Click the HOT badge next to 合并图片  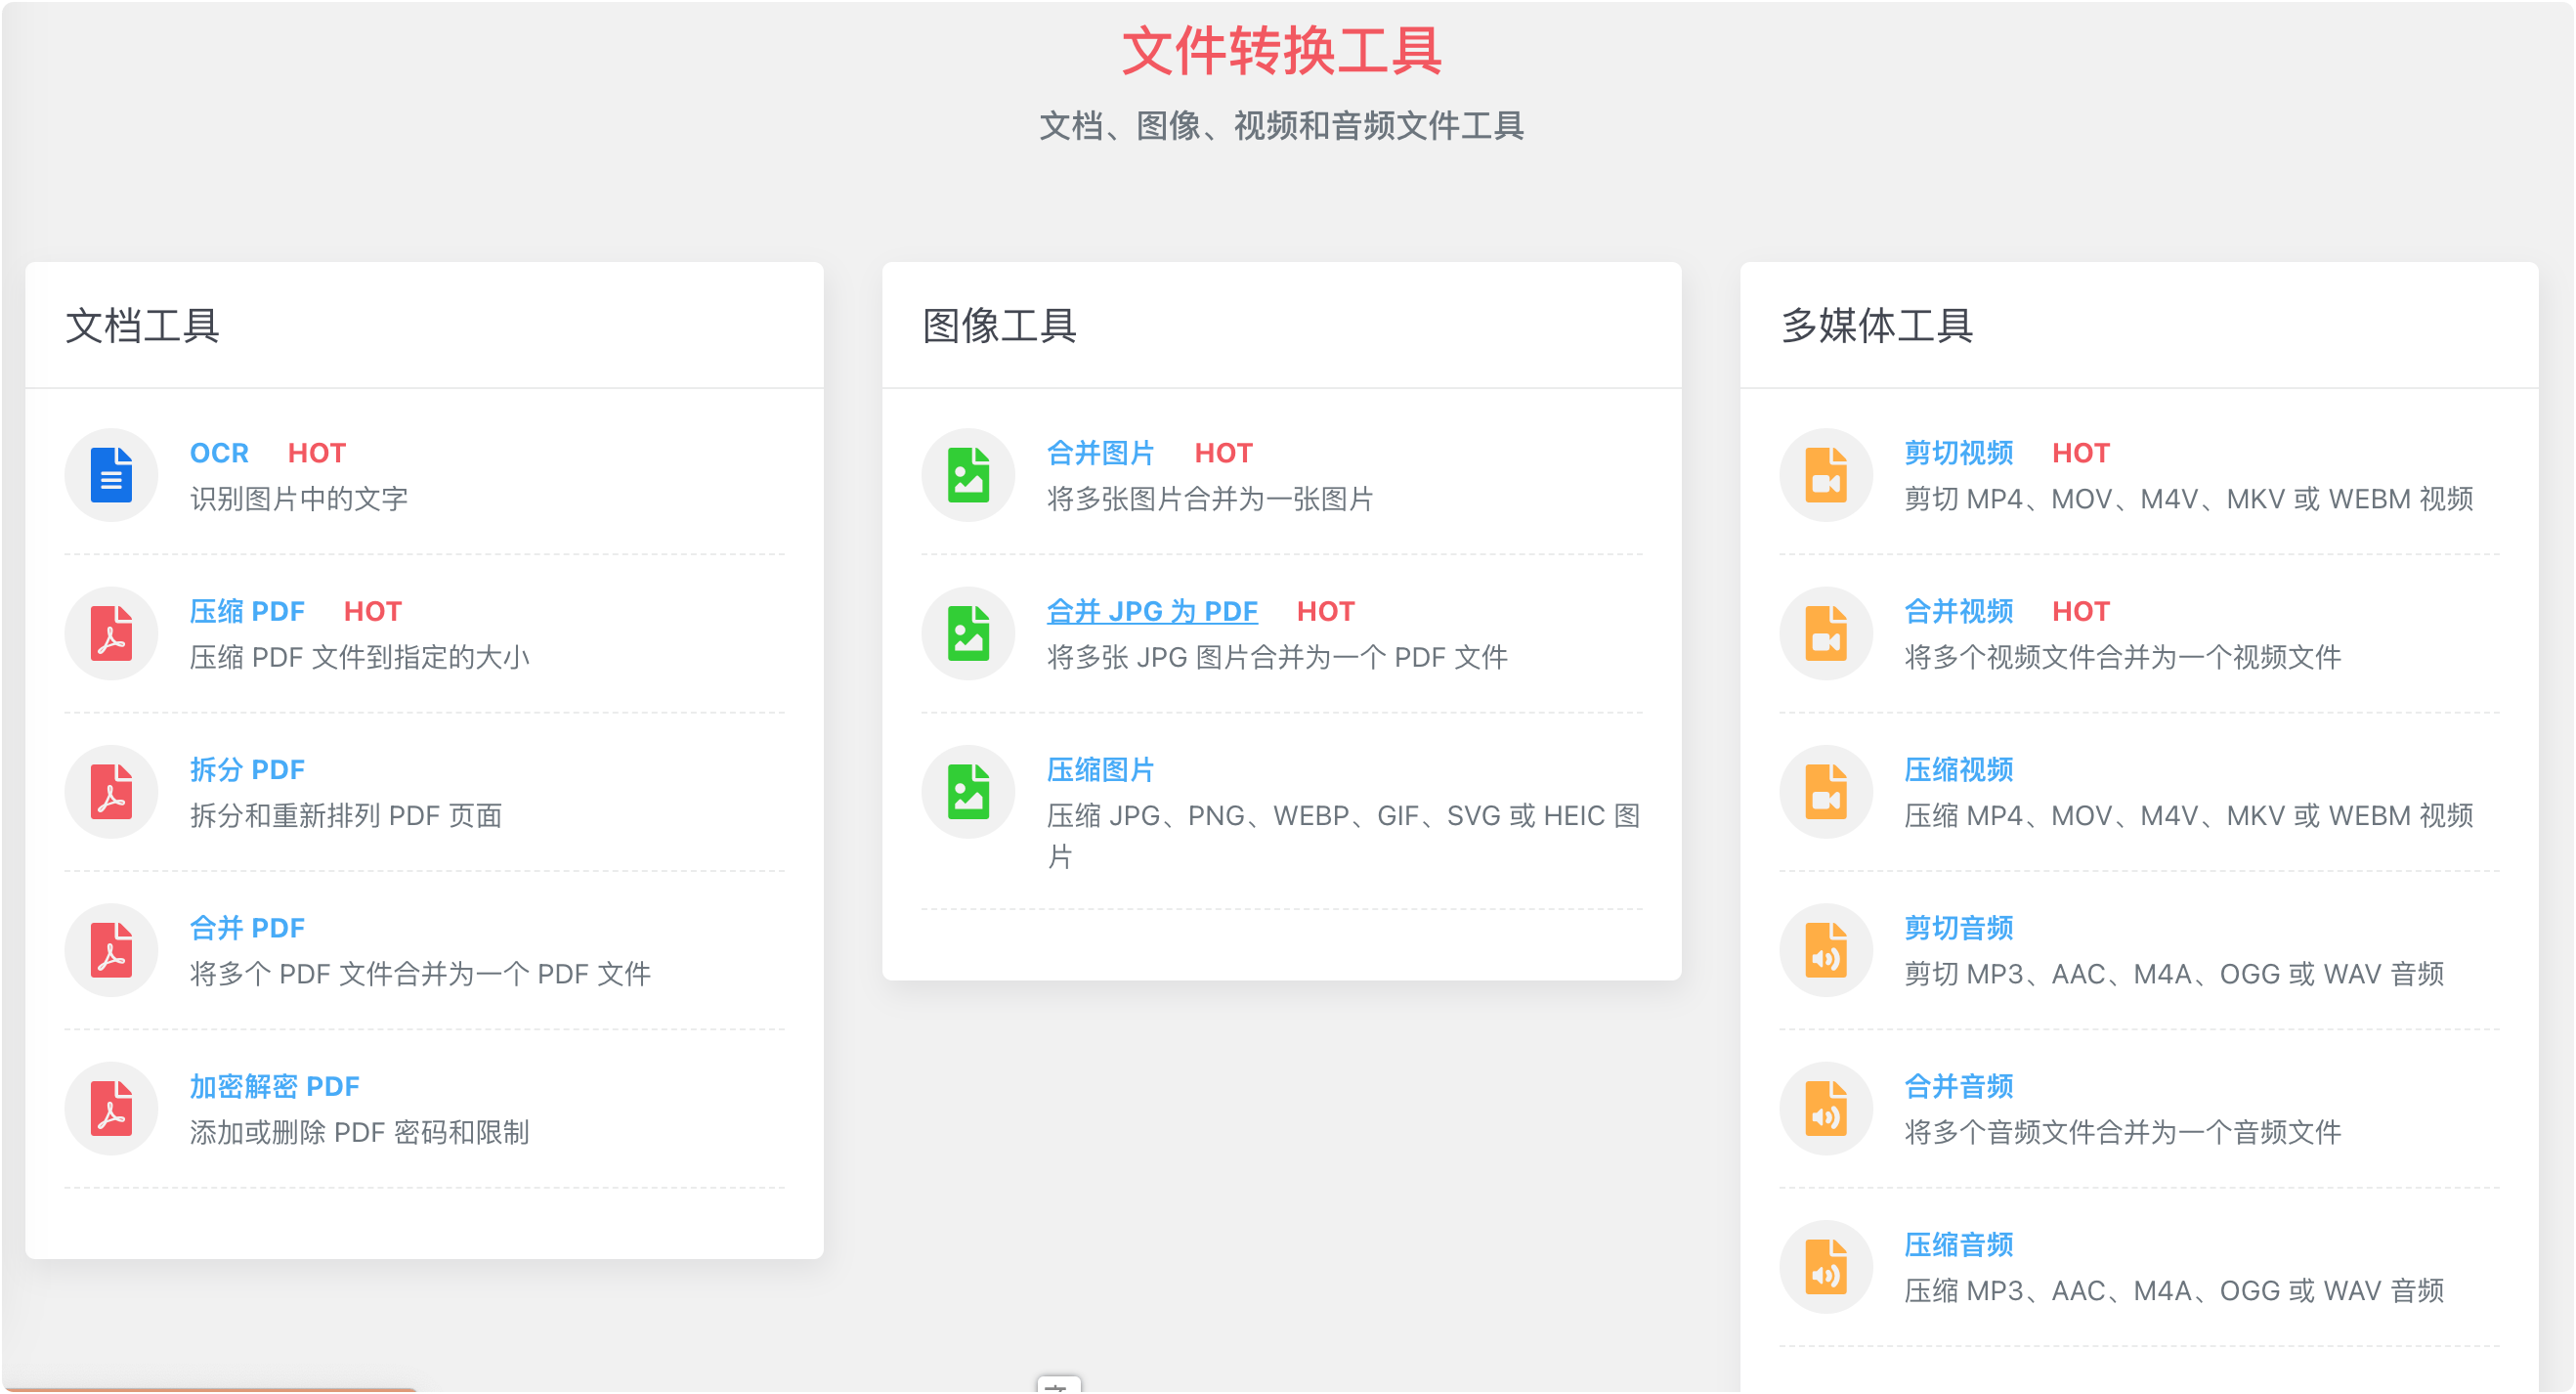click(x=1223, y=454)
